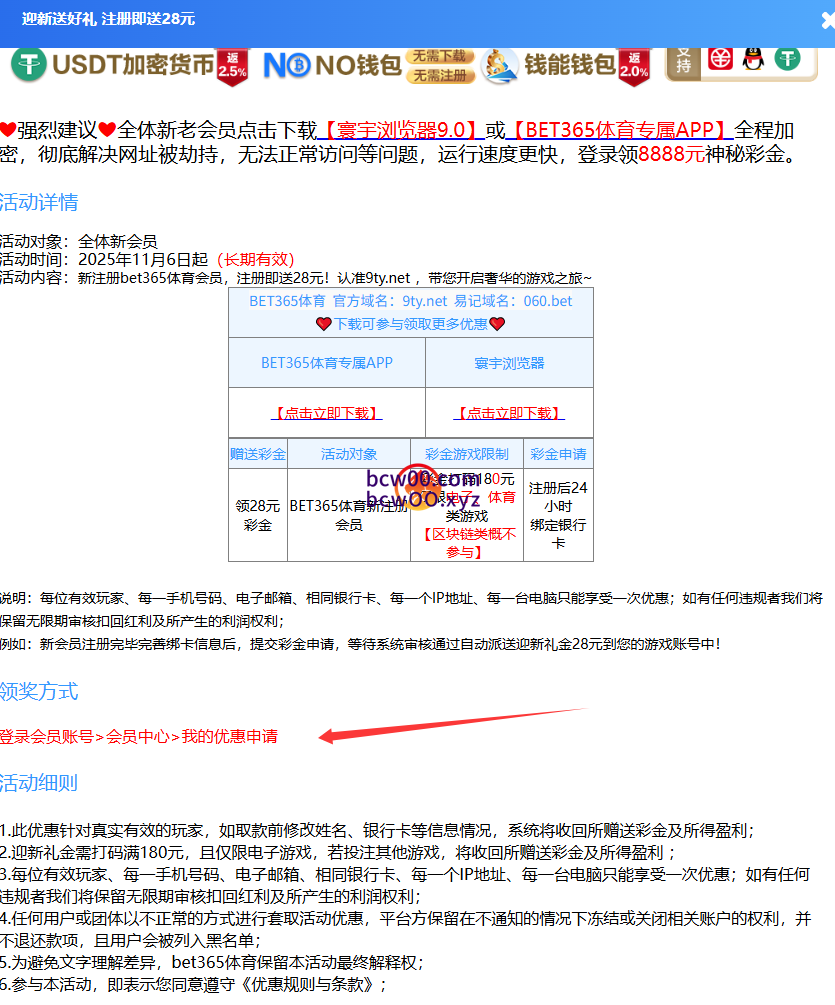Click the 钱能钱包 wallet icon

pyautogui.click(x=499, y=65)
